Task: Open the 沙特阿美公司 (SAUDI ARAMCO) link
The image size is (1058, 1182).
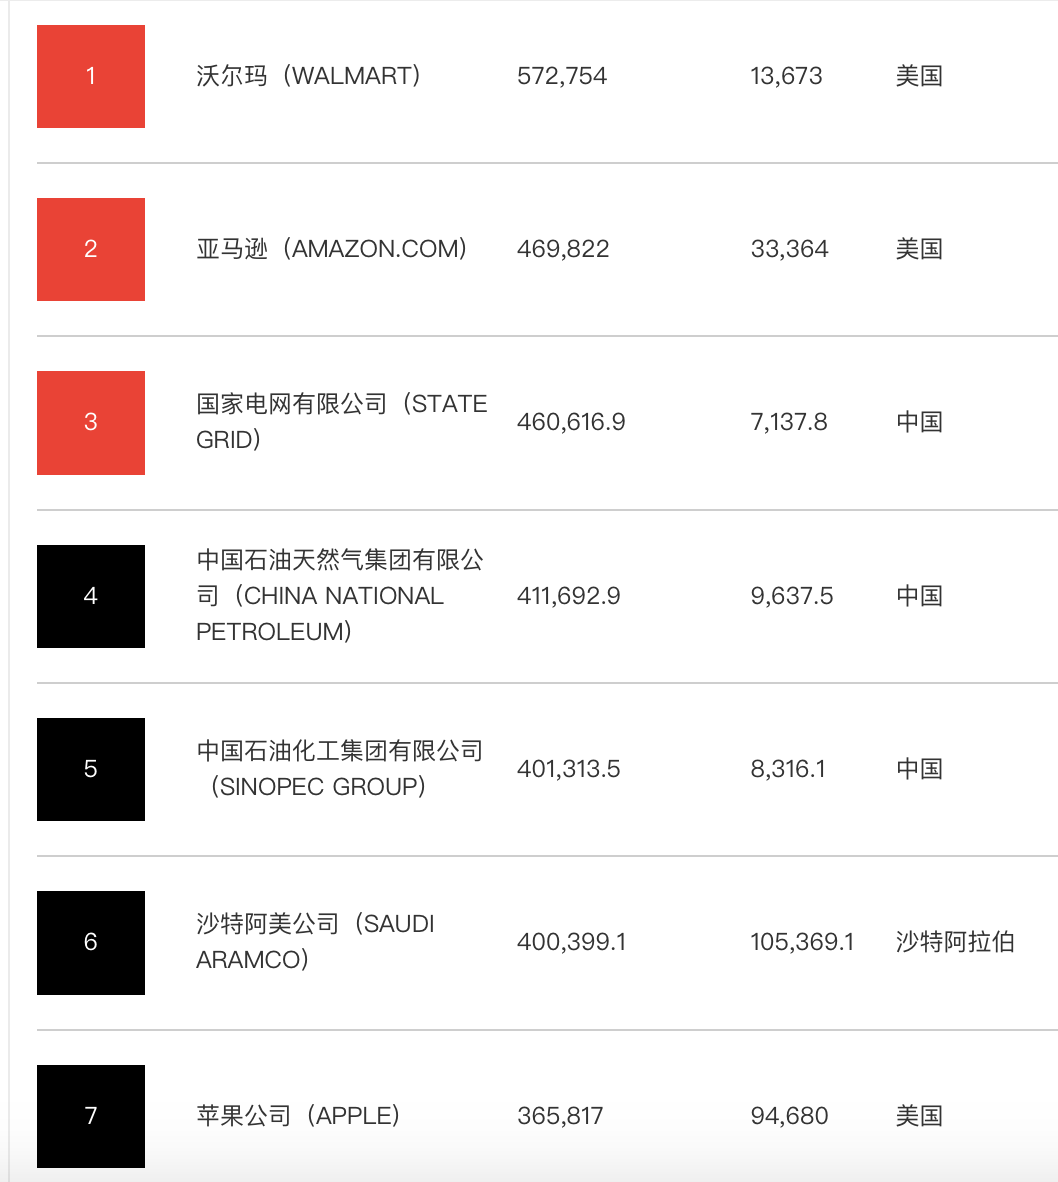Action: click(315, 942)
